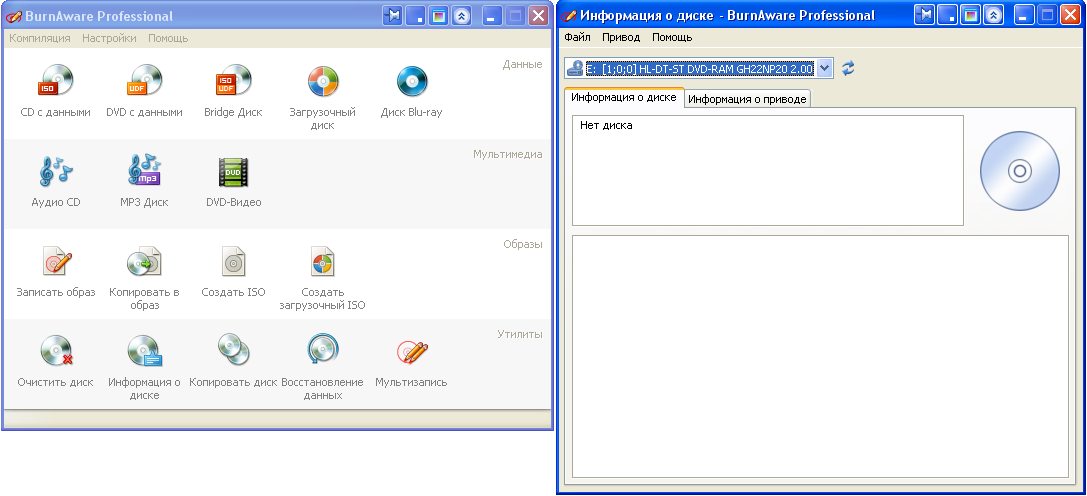Open Информация о диске utility
Viewport: 1087px width, 496px height.
coord(144,350)
